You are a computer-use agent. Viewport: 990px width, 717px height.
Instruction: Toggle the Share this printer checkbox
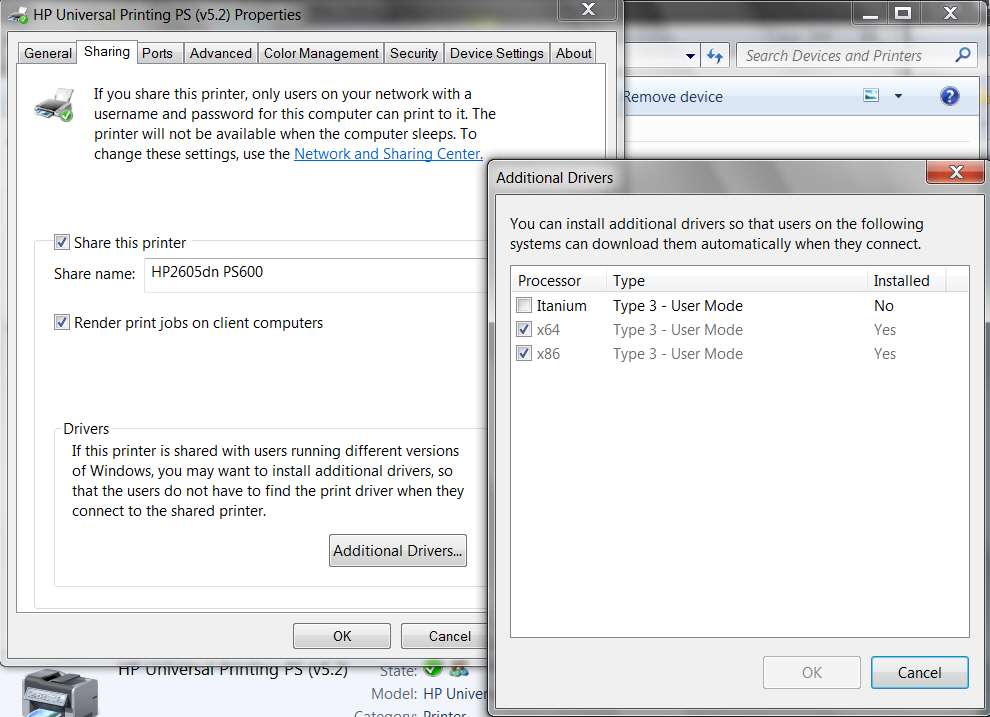click(x=62, y=242)
